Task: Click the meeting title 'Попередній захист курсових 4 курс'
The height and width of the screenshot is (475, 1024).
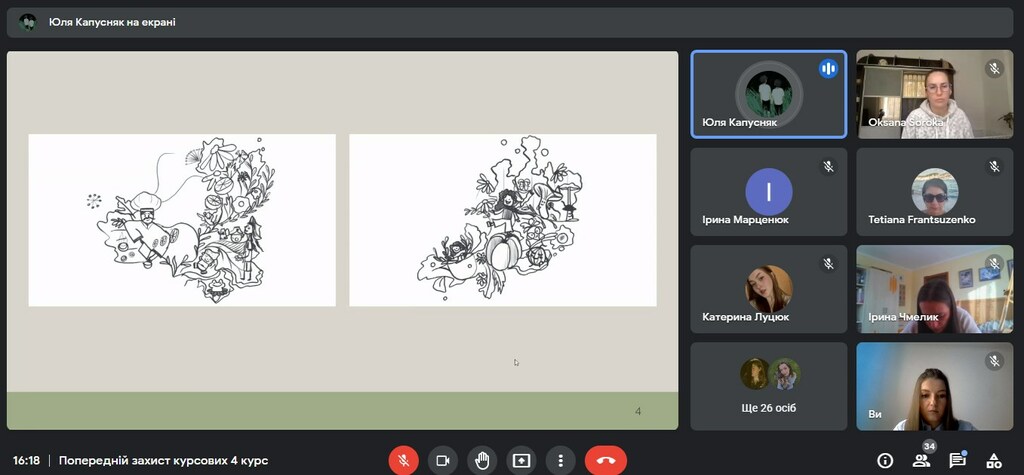Action: 163,461
